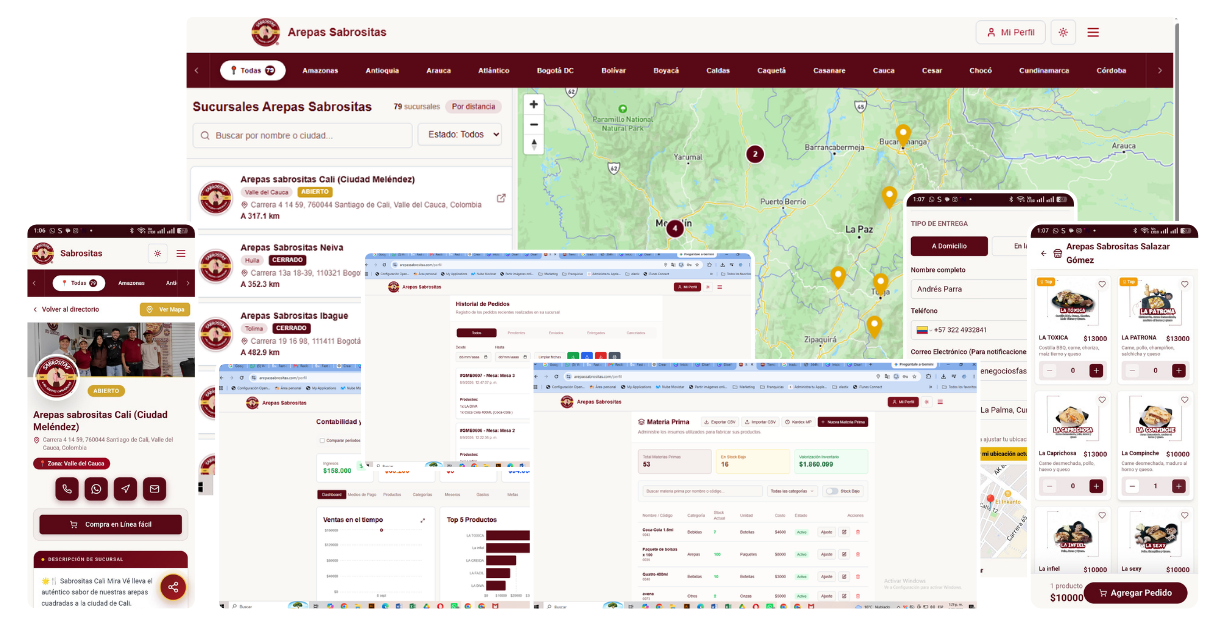The height and width of the screenshot is (633, 1221).
Task: Click Ajuste for the Coca-Cola 1.5ml row
Action: pos(826,532)
